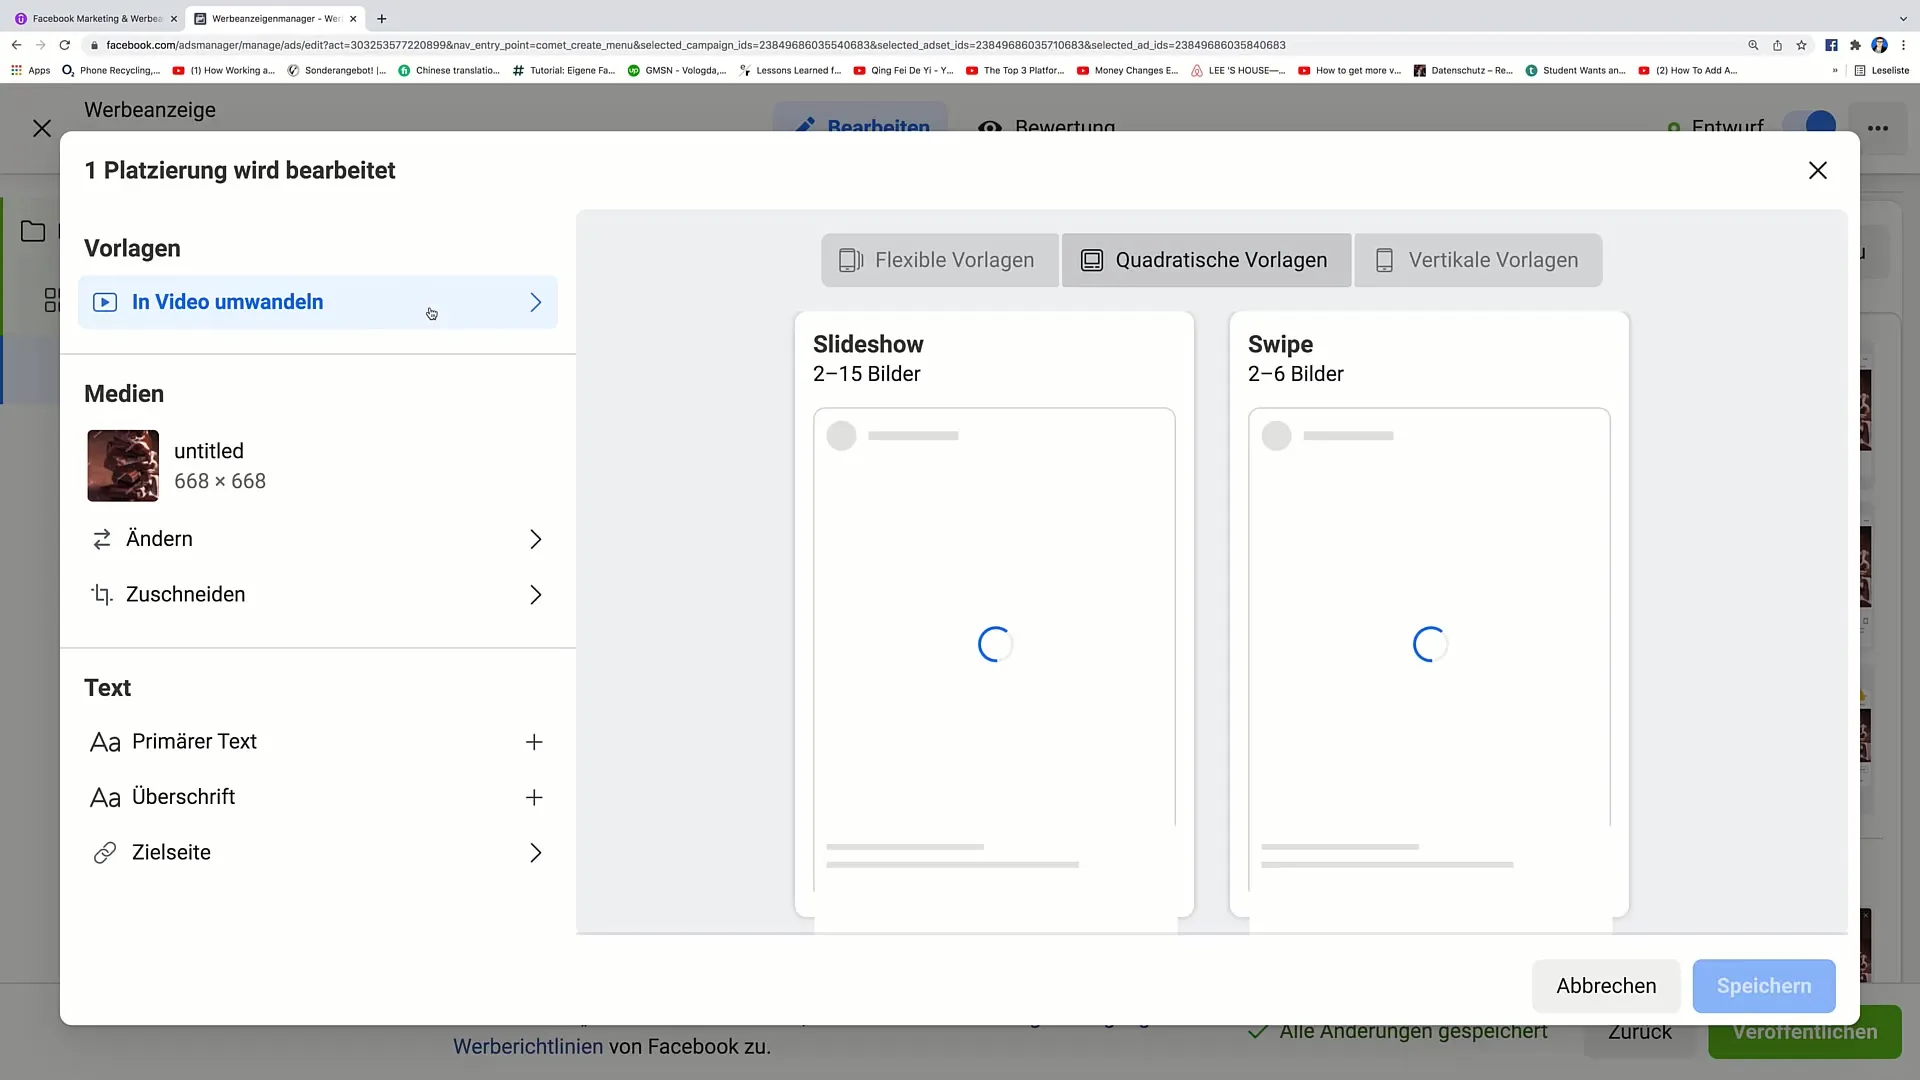The width and height of the screenshot is (1920, 1080).
Task: Choose the Slideshow template card
Action: coord(994,614)
